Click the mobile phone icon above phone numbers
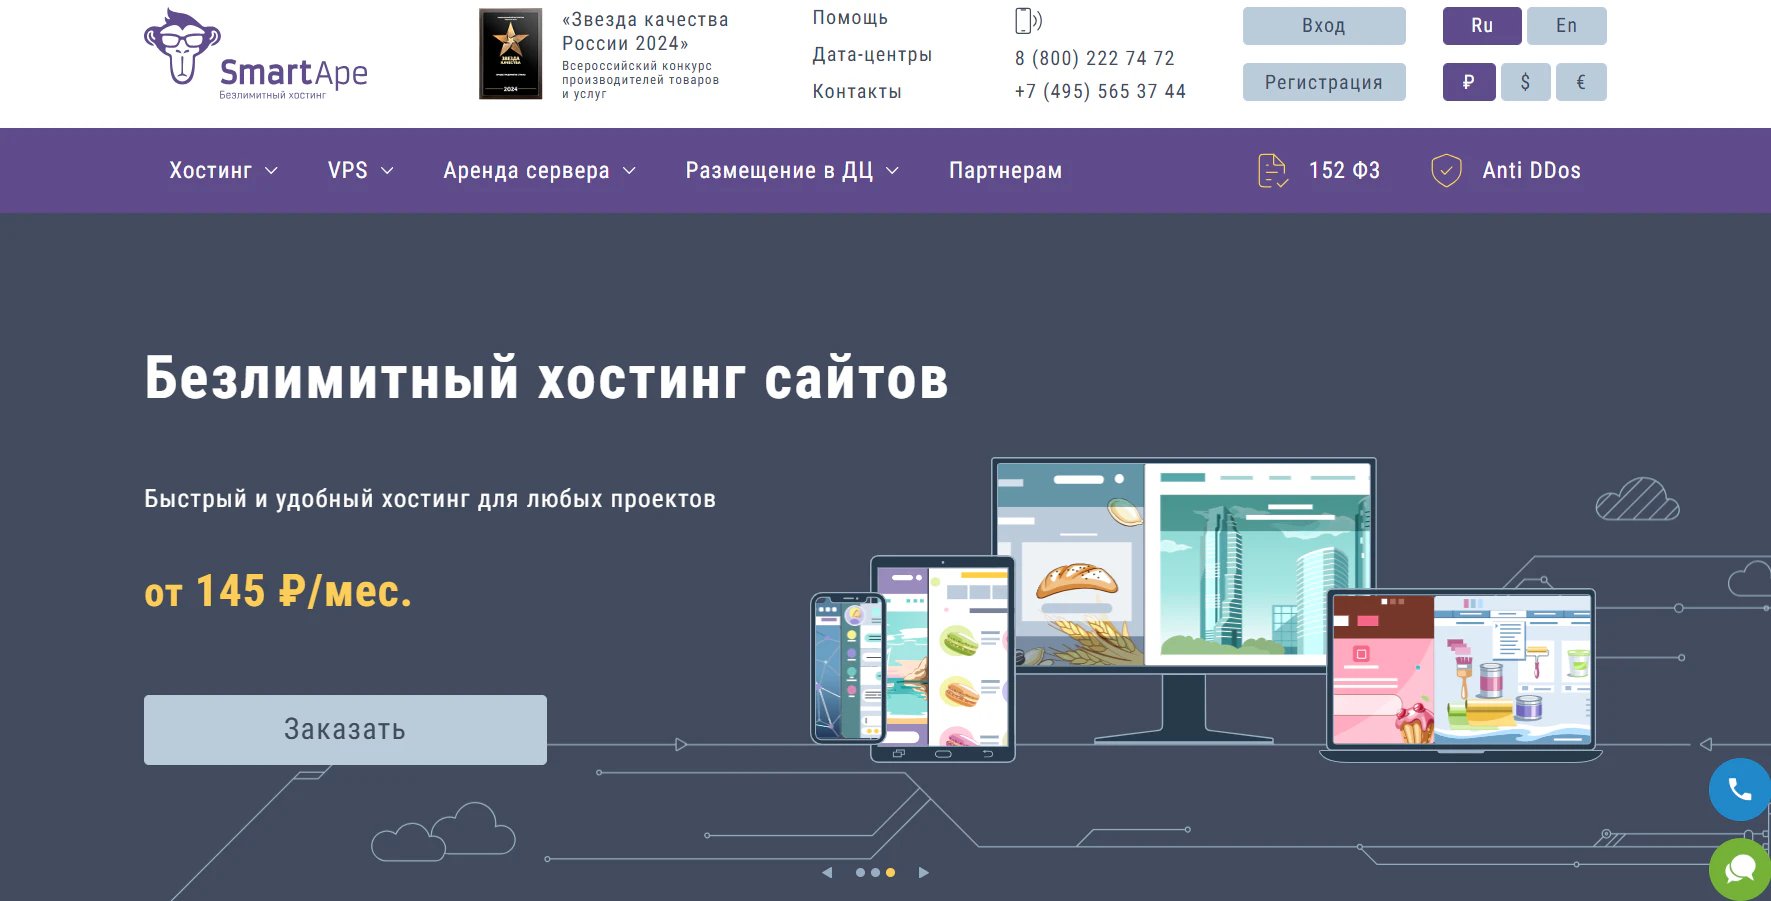This screenshot has height=901, width=1771. (1027, 20)
